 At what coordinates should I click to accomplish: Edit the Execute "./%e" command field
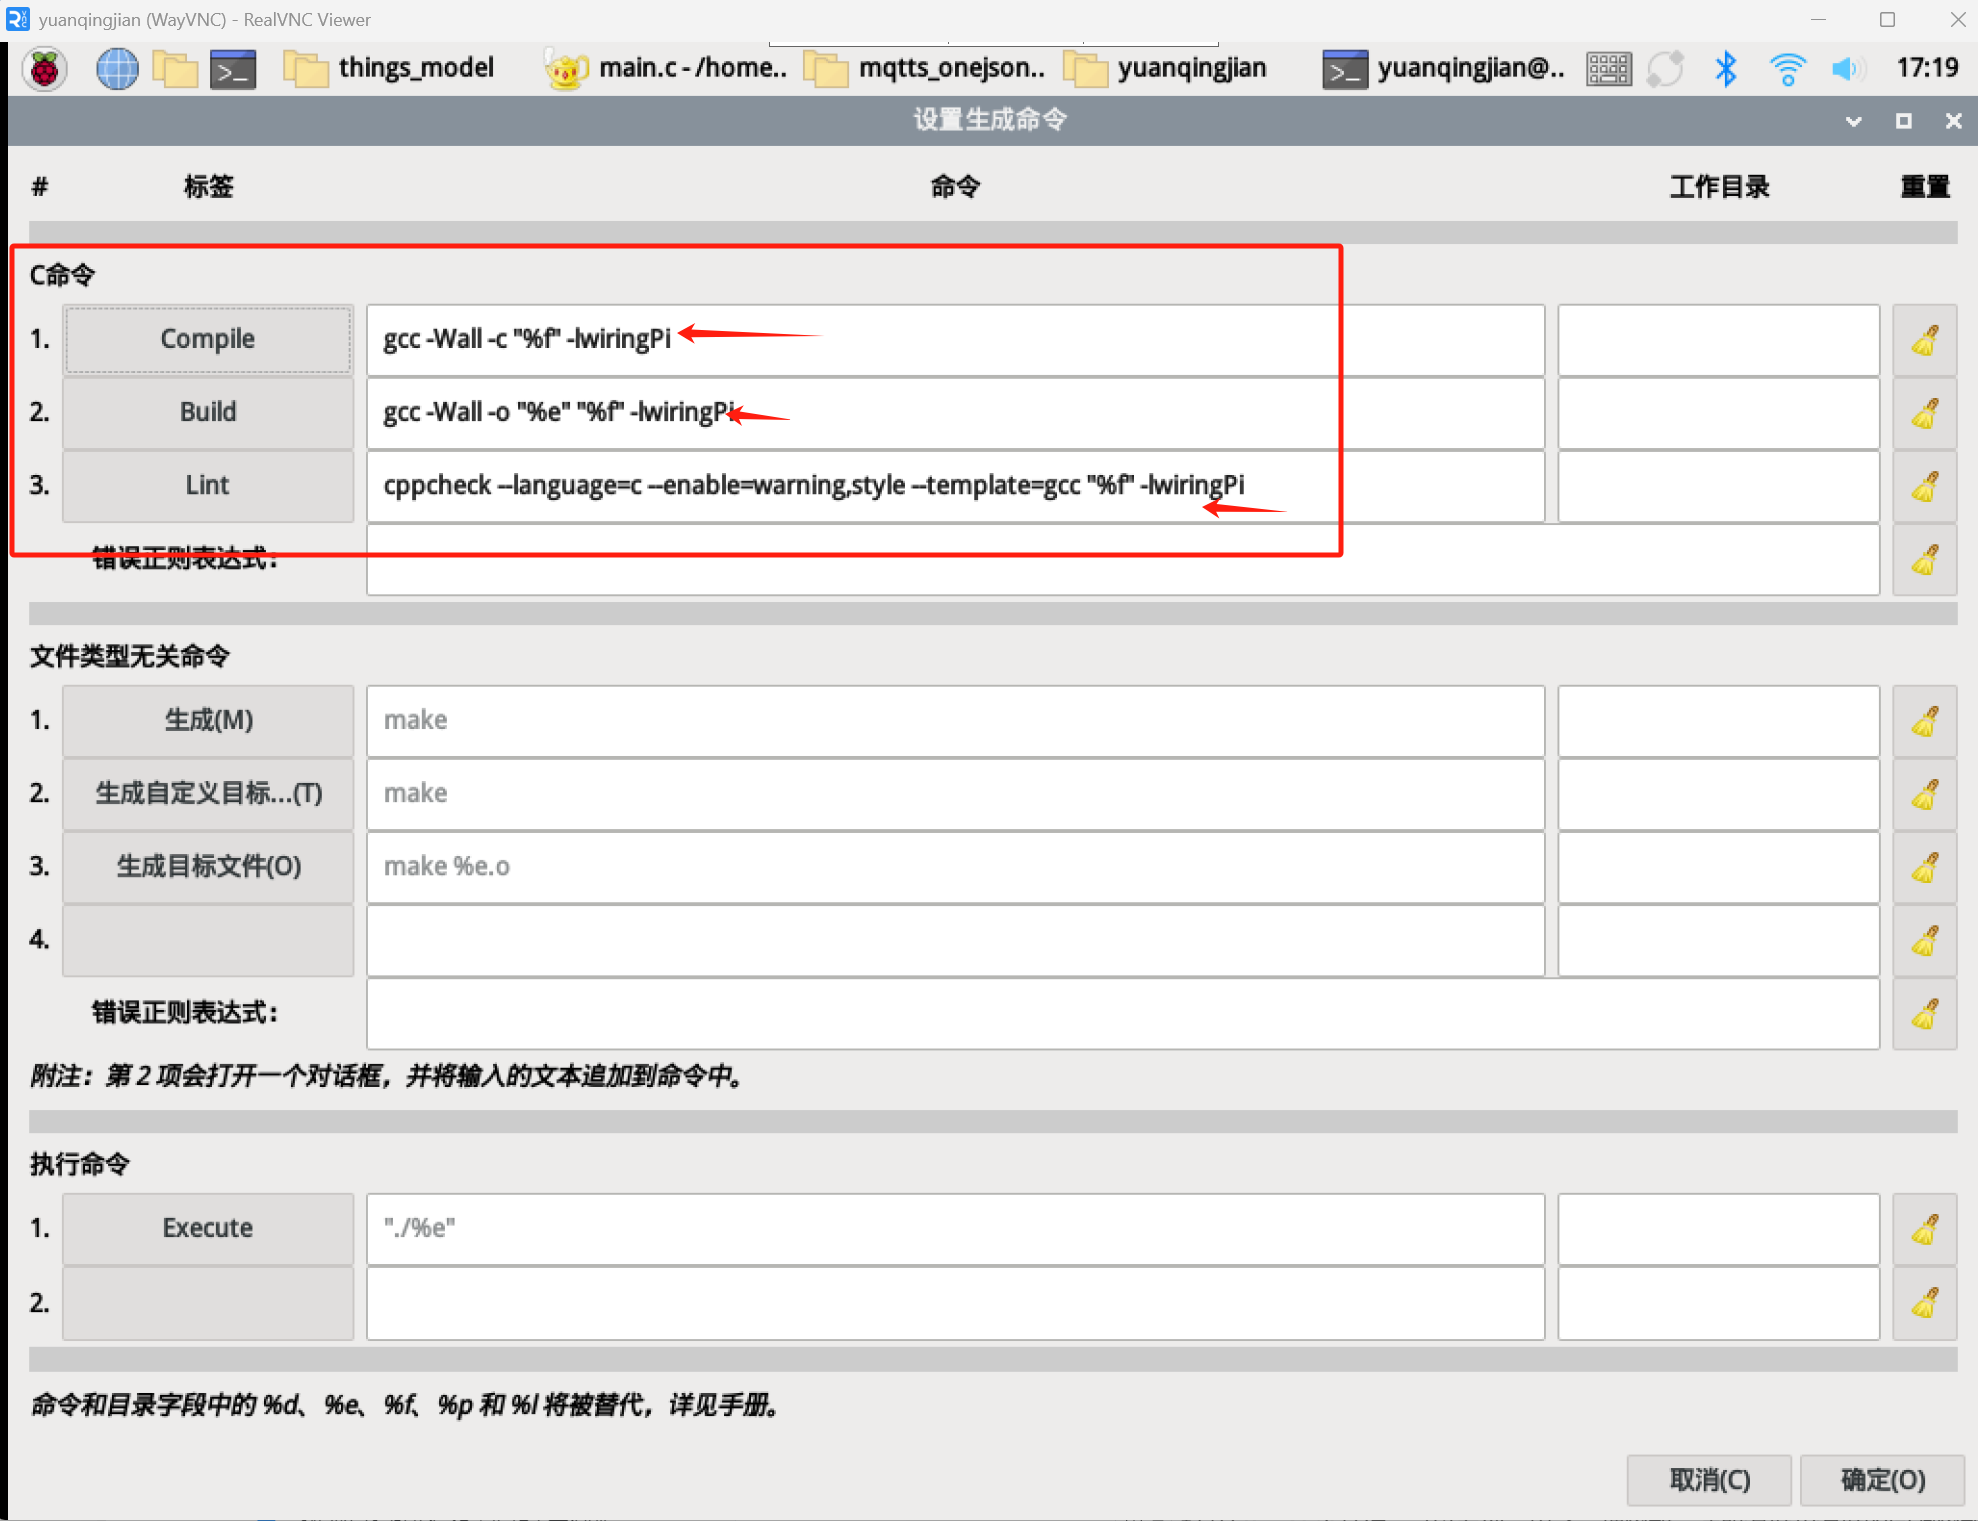(x=955, y=1229)
